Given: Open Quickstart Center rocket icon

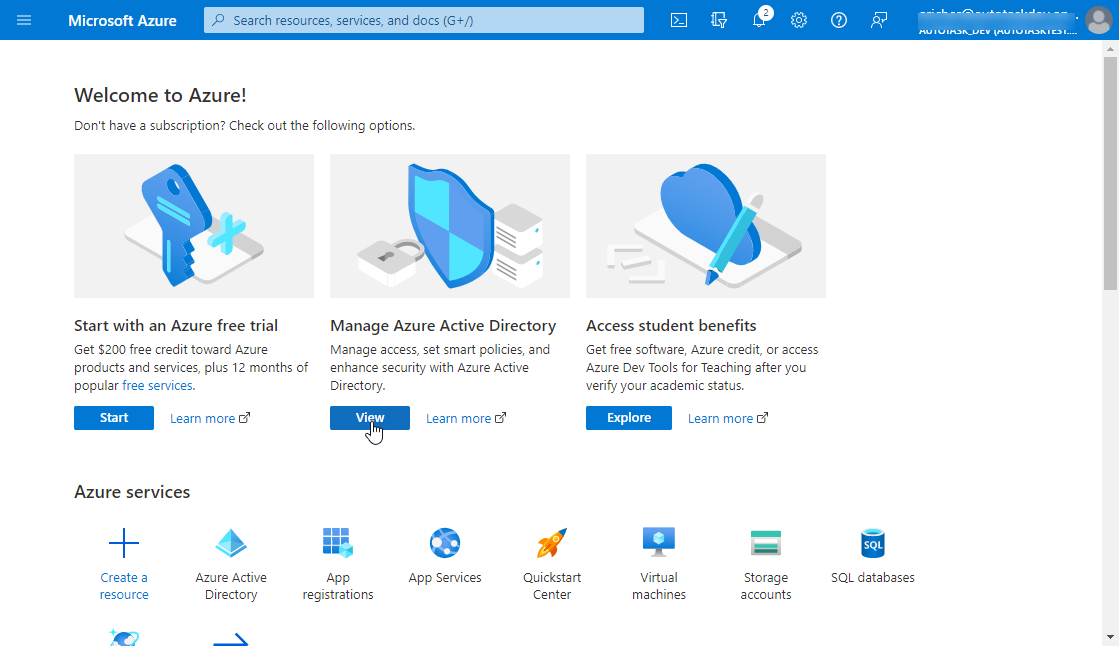Looking at the screenshot, I should point(552,543).
